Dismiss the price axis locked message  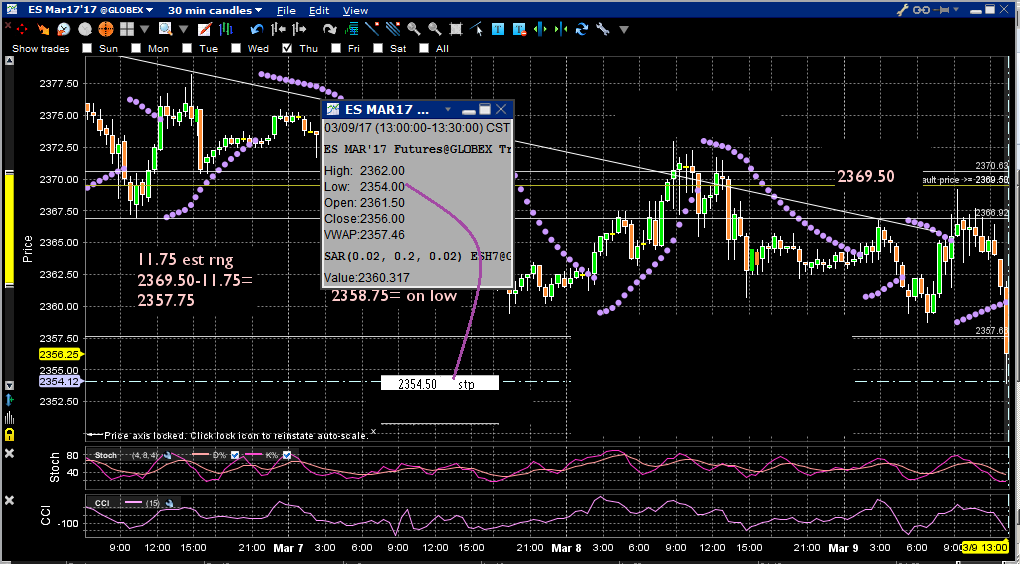(x=373, y=431)
